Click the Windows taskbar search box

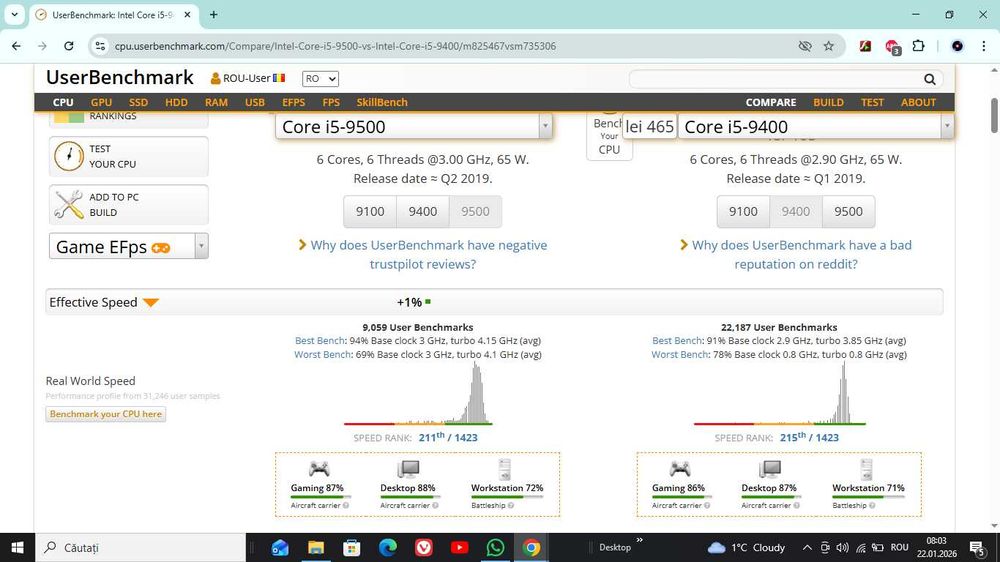[x=140, y=547]
